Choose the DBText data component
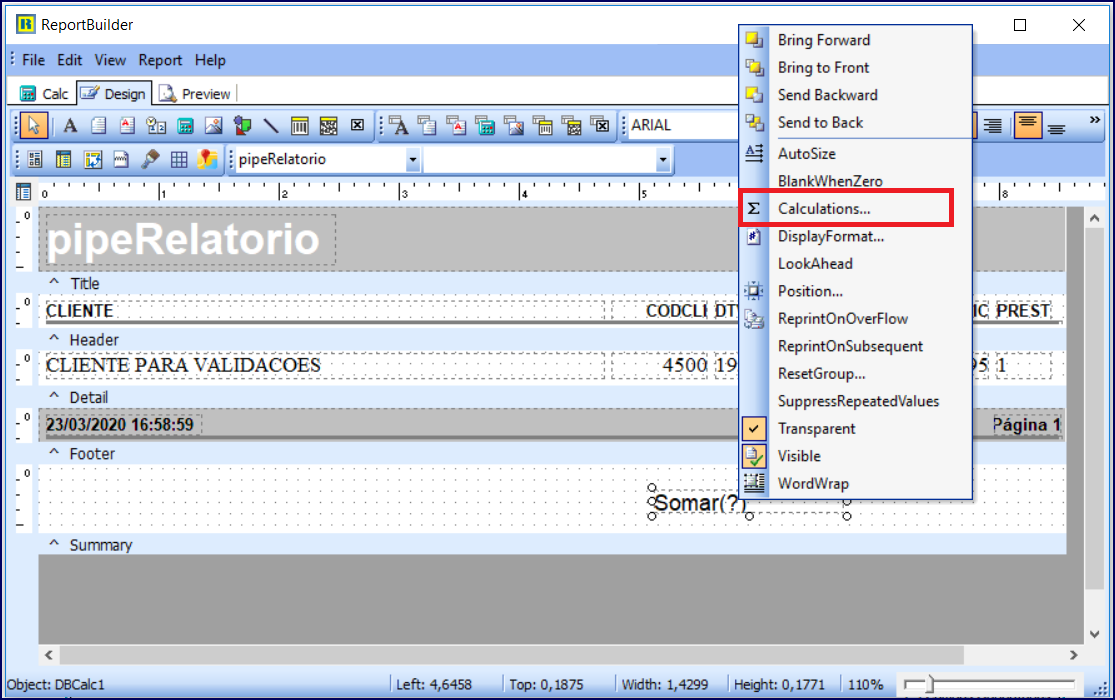The height and width of the screenshot is (700, 1115). (400, 126)
